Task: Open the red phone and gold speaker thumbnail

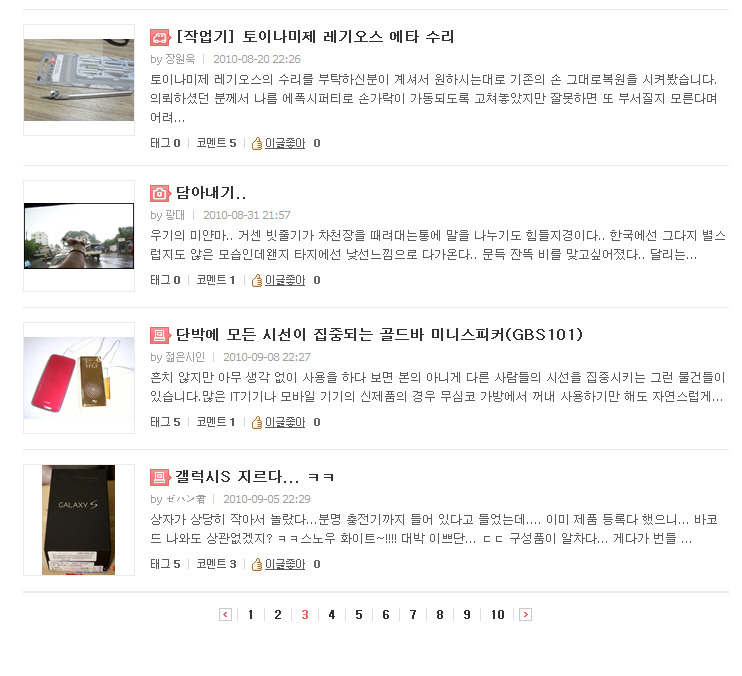Action: [79, 378]
